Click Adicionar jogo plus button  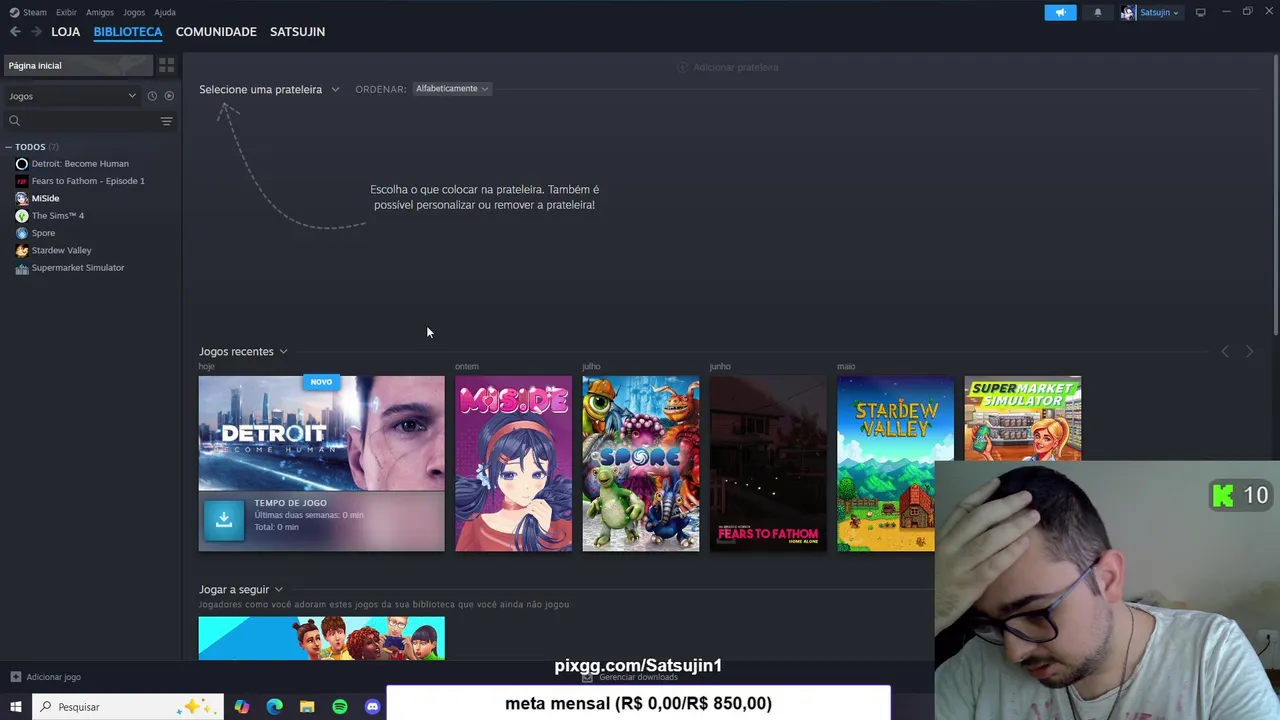pos(45,677)
